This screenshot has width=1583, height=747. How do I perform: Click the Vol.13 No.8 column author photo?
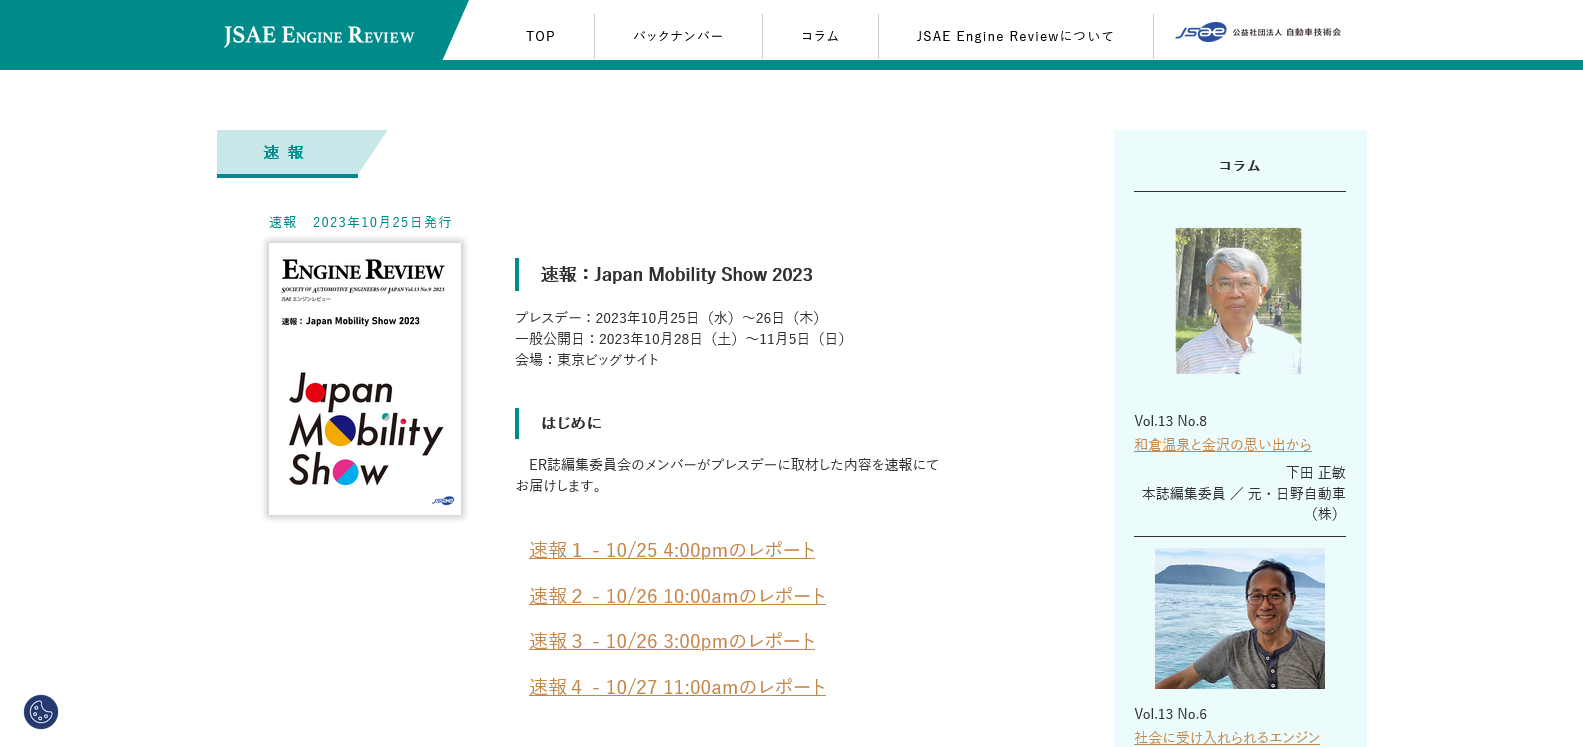click(x=1238, y=301)
